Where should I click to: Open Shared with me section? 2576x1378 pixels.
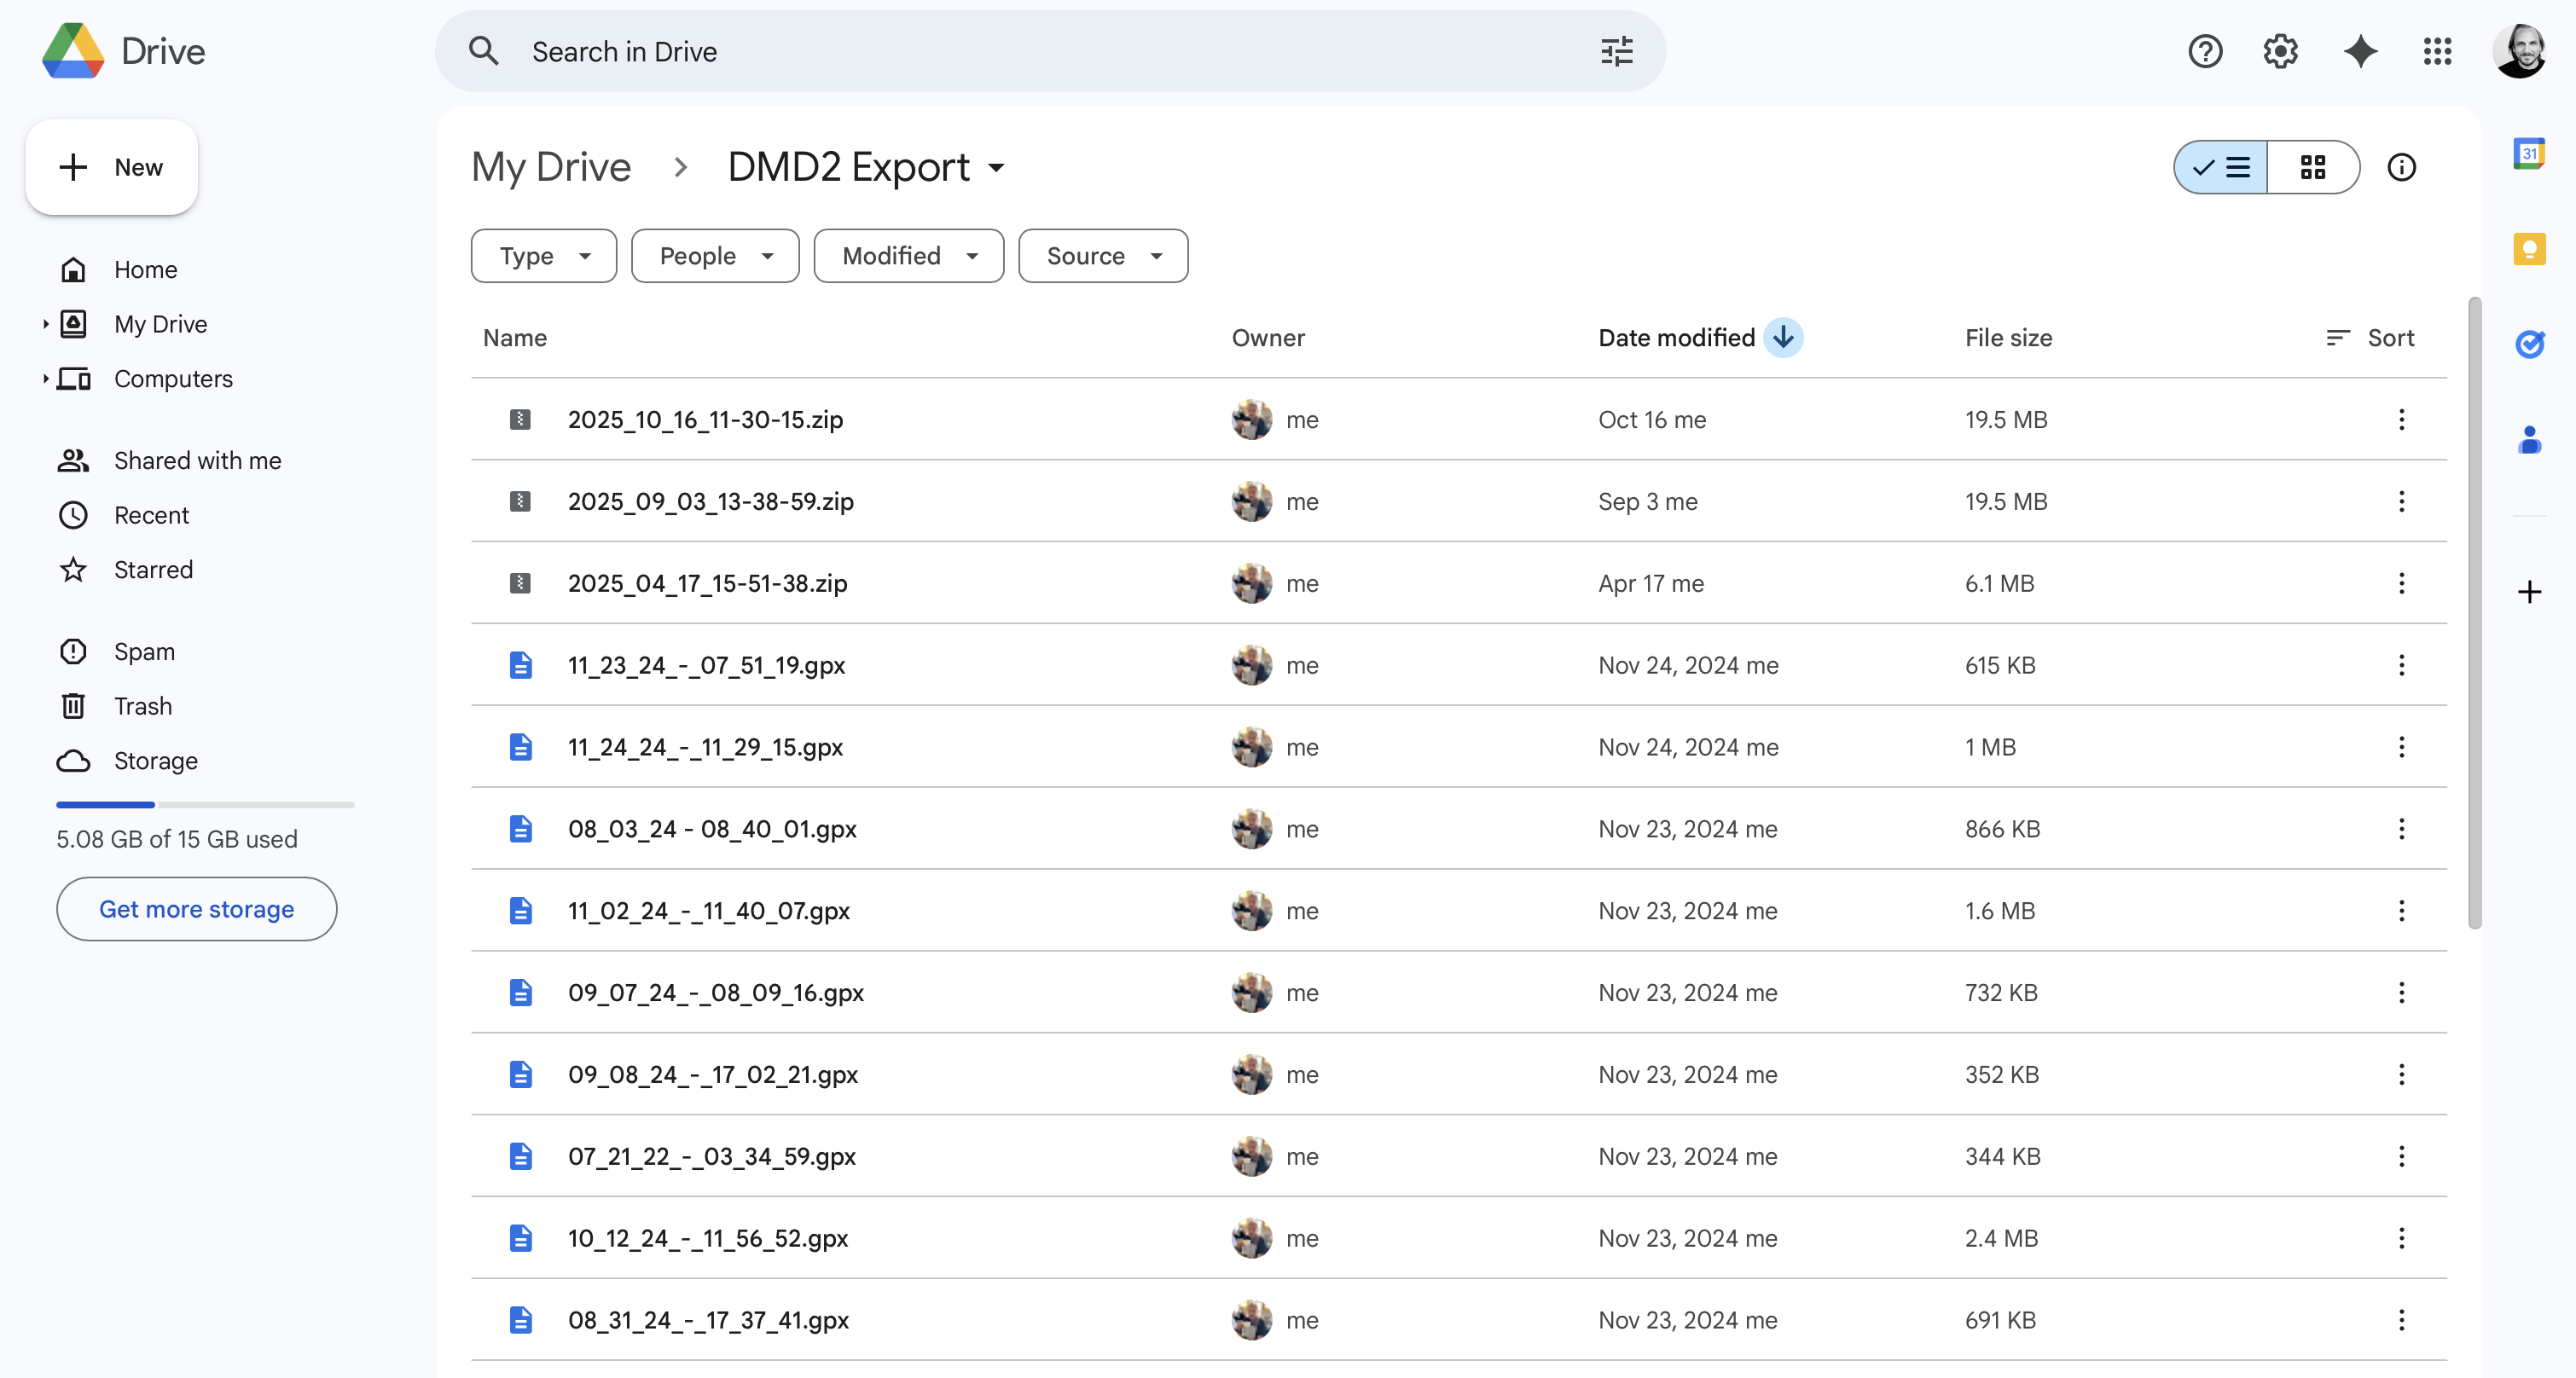click(x=196, y=460)
